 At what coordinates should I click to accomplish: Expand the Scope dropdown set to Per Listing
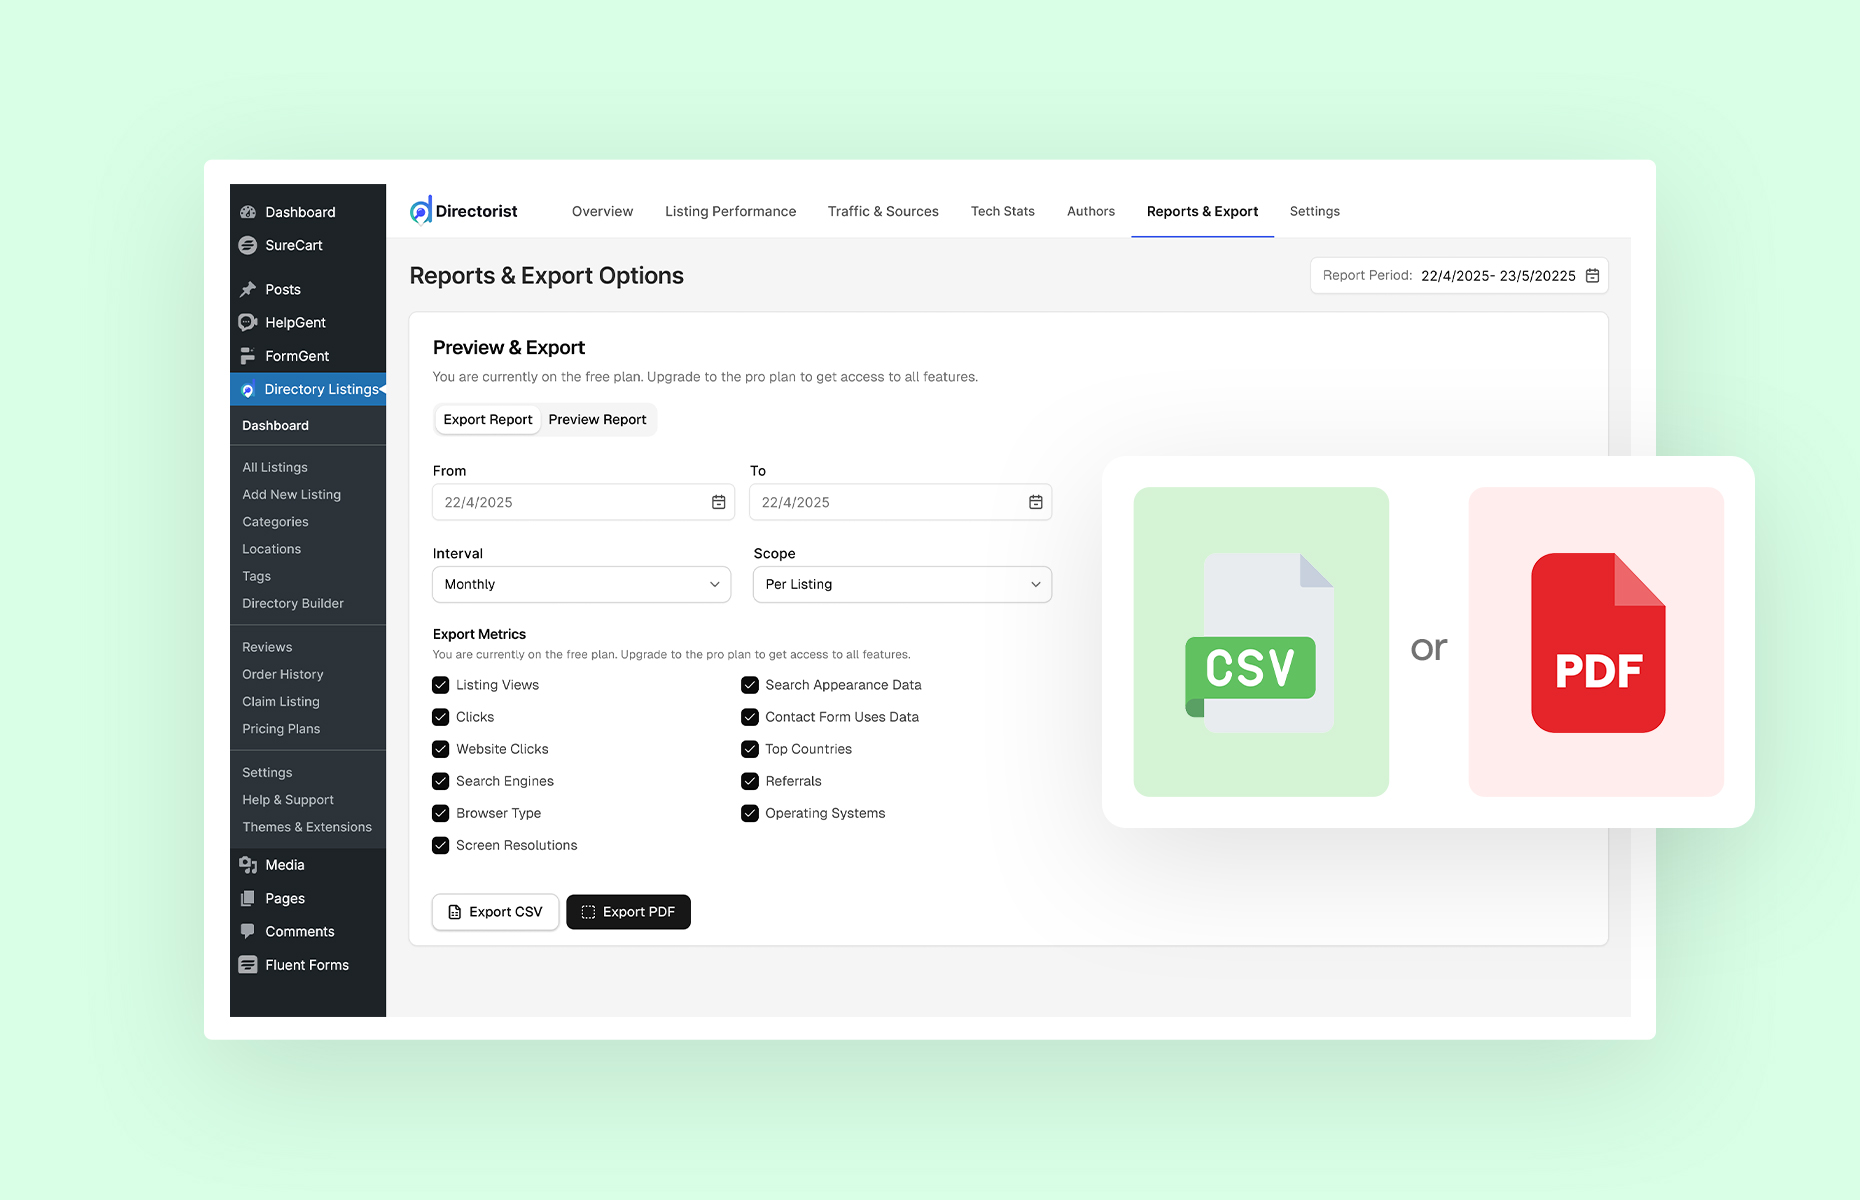901,584
